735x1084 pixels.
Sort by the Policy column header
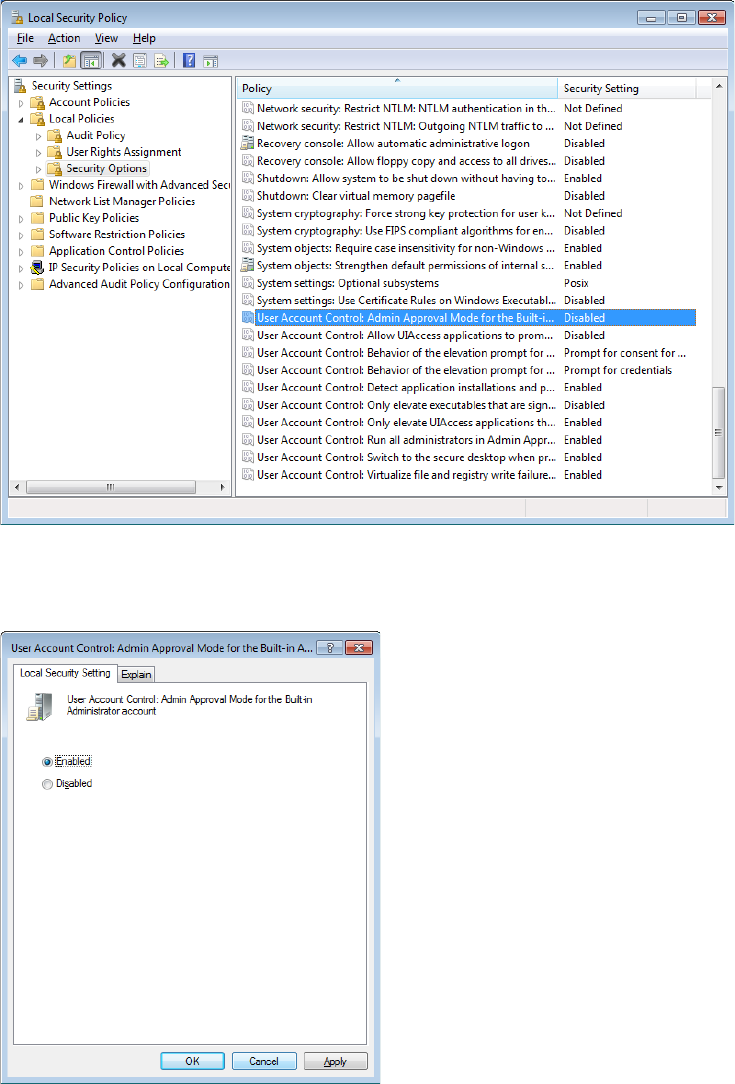coord(397,88)
